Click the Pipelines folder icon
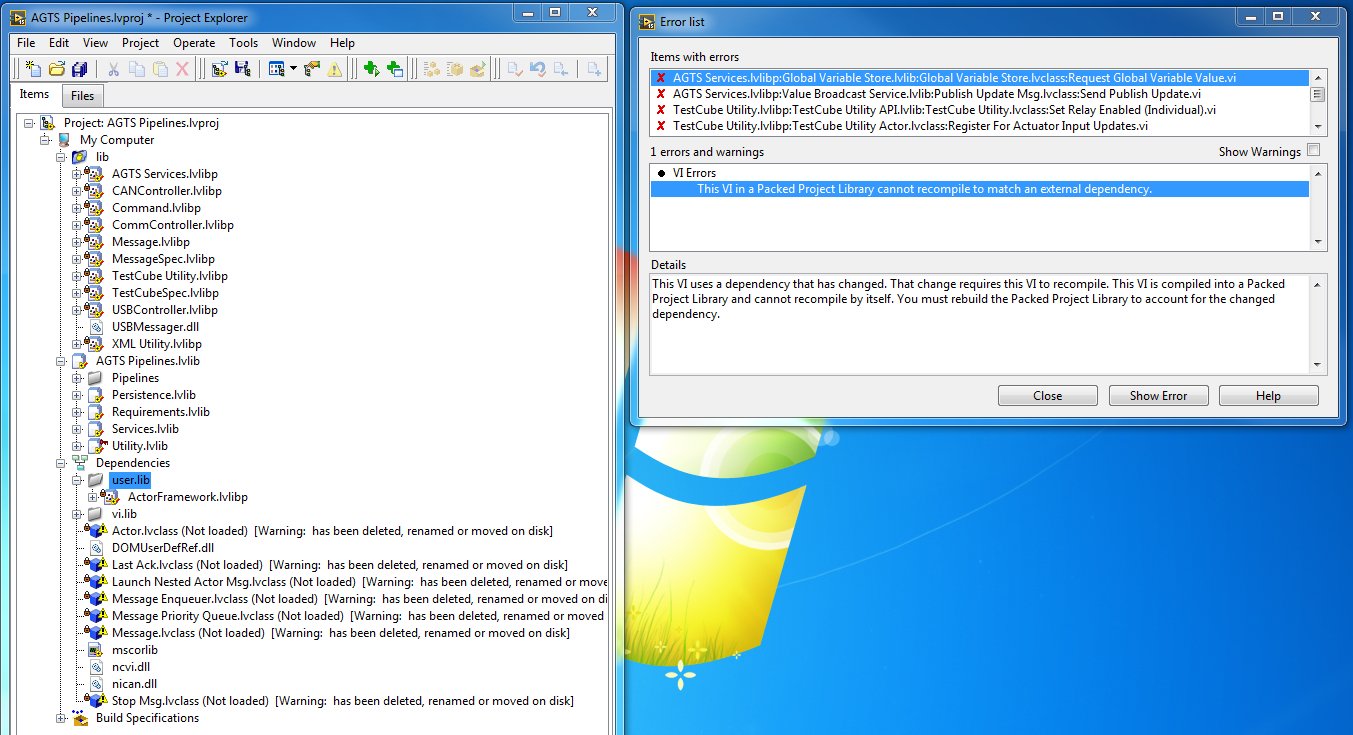Screen dimensions: 1353x735 95,378
